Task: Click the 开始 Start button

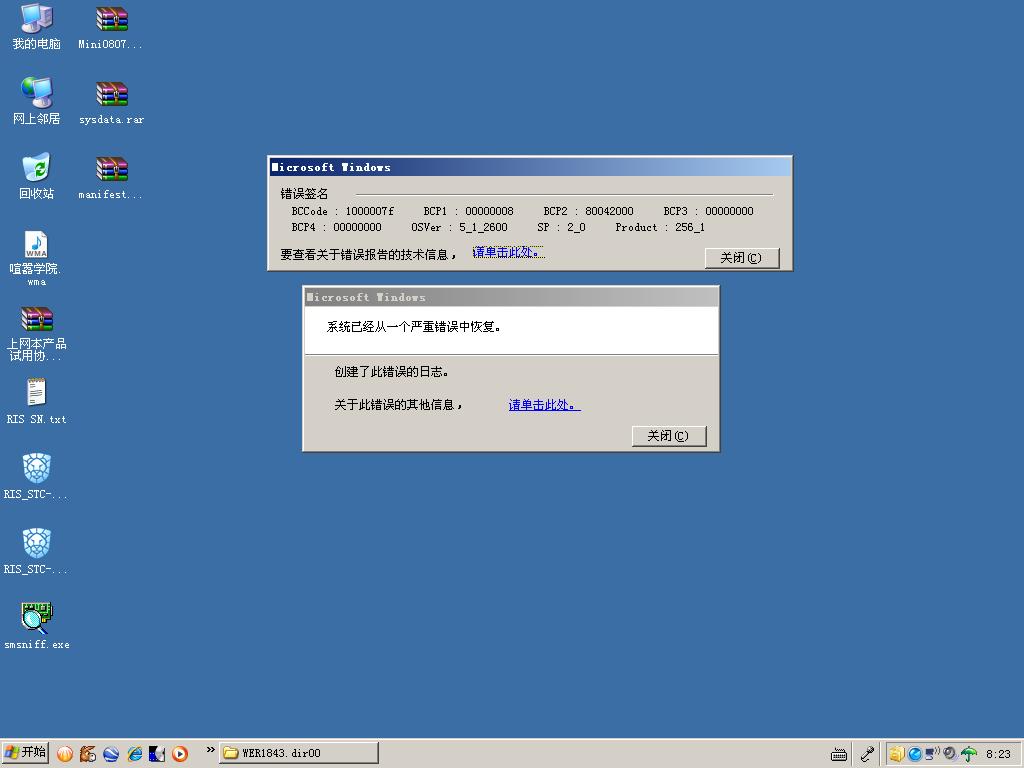Action: pyautogui.click(x=25, y=753)
